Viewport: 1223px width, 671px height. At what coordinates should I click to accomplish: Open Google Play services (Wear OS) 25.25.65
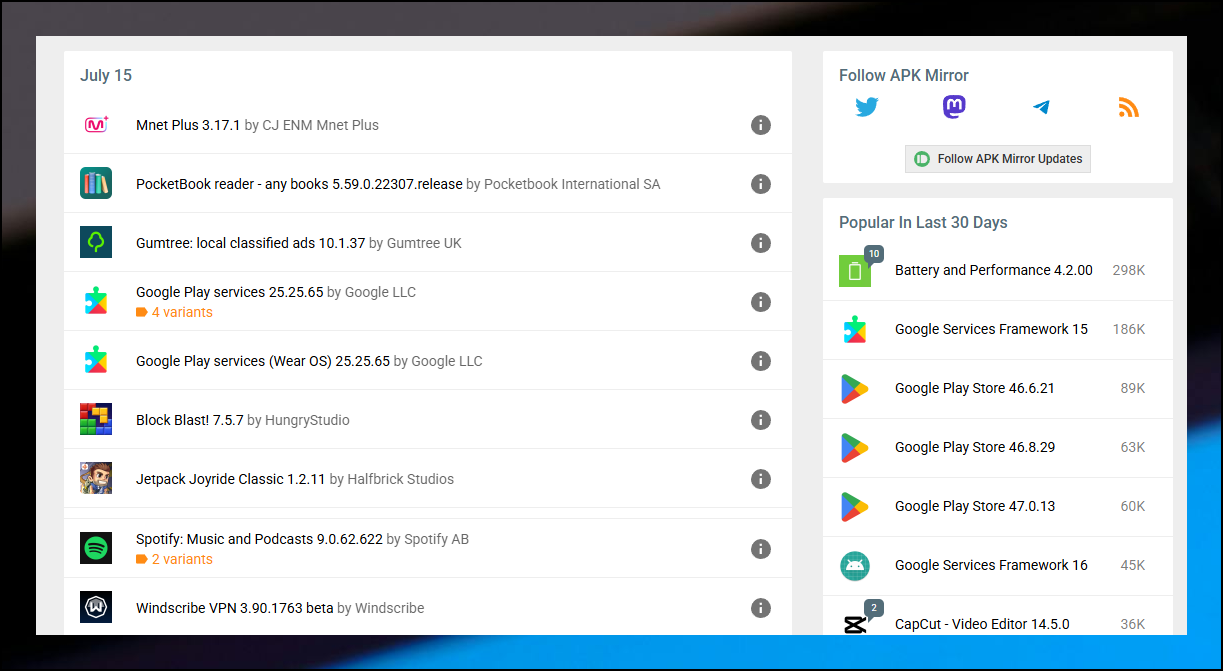click(x=263, y=361)
